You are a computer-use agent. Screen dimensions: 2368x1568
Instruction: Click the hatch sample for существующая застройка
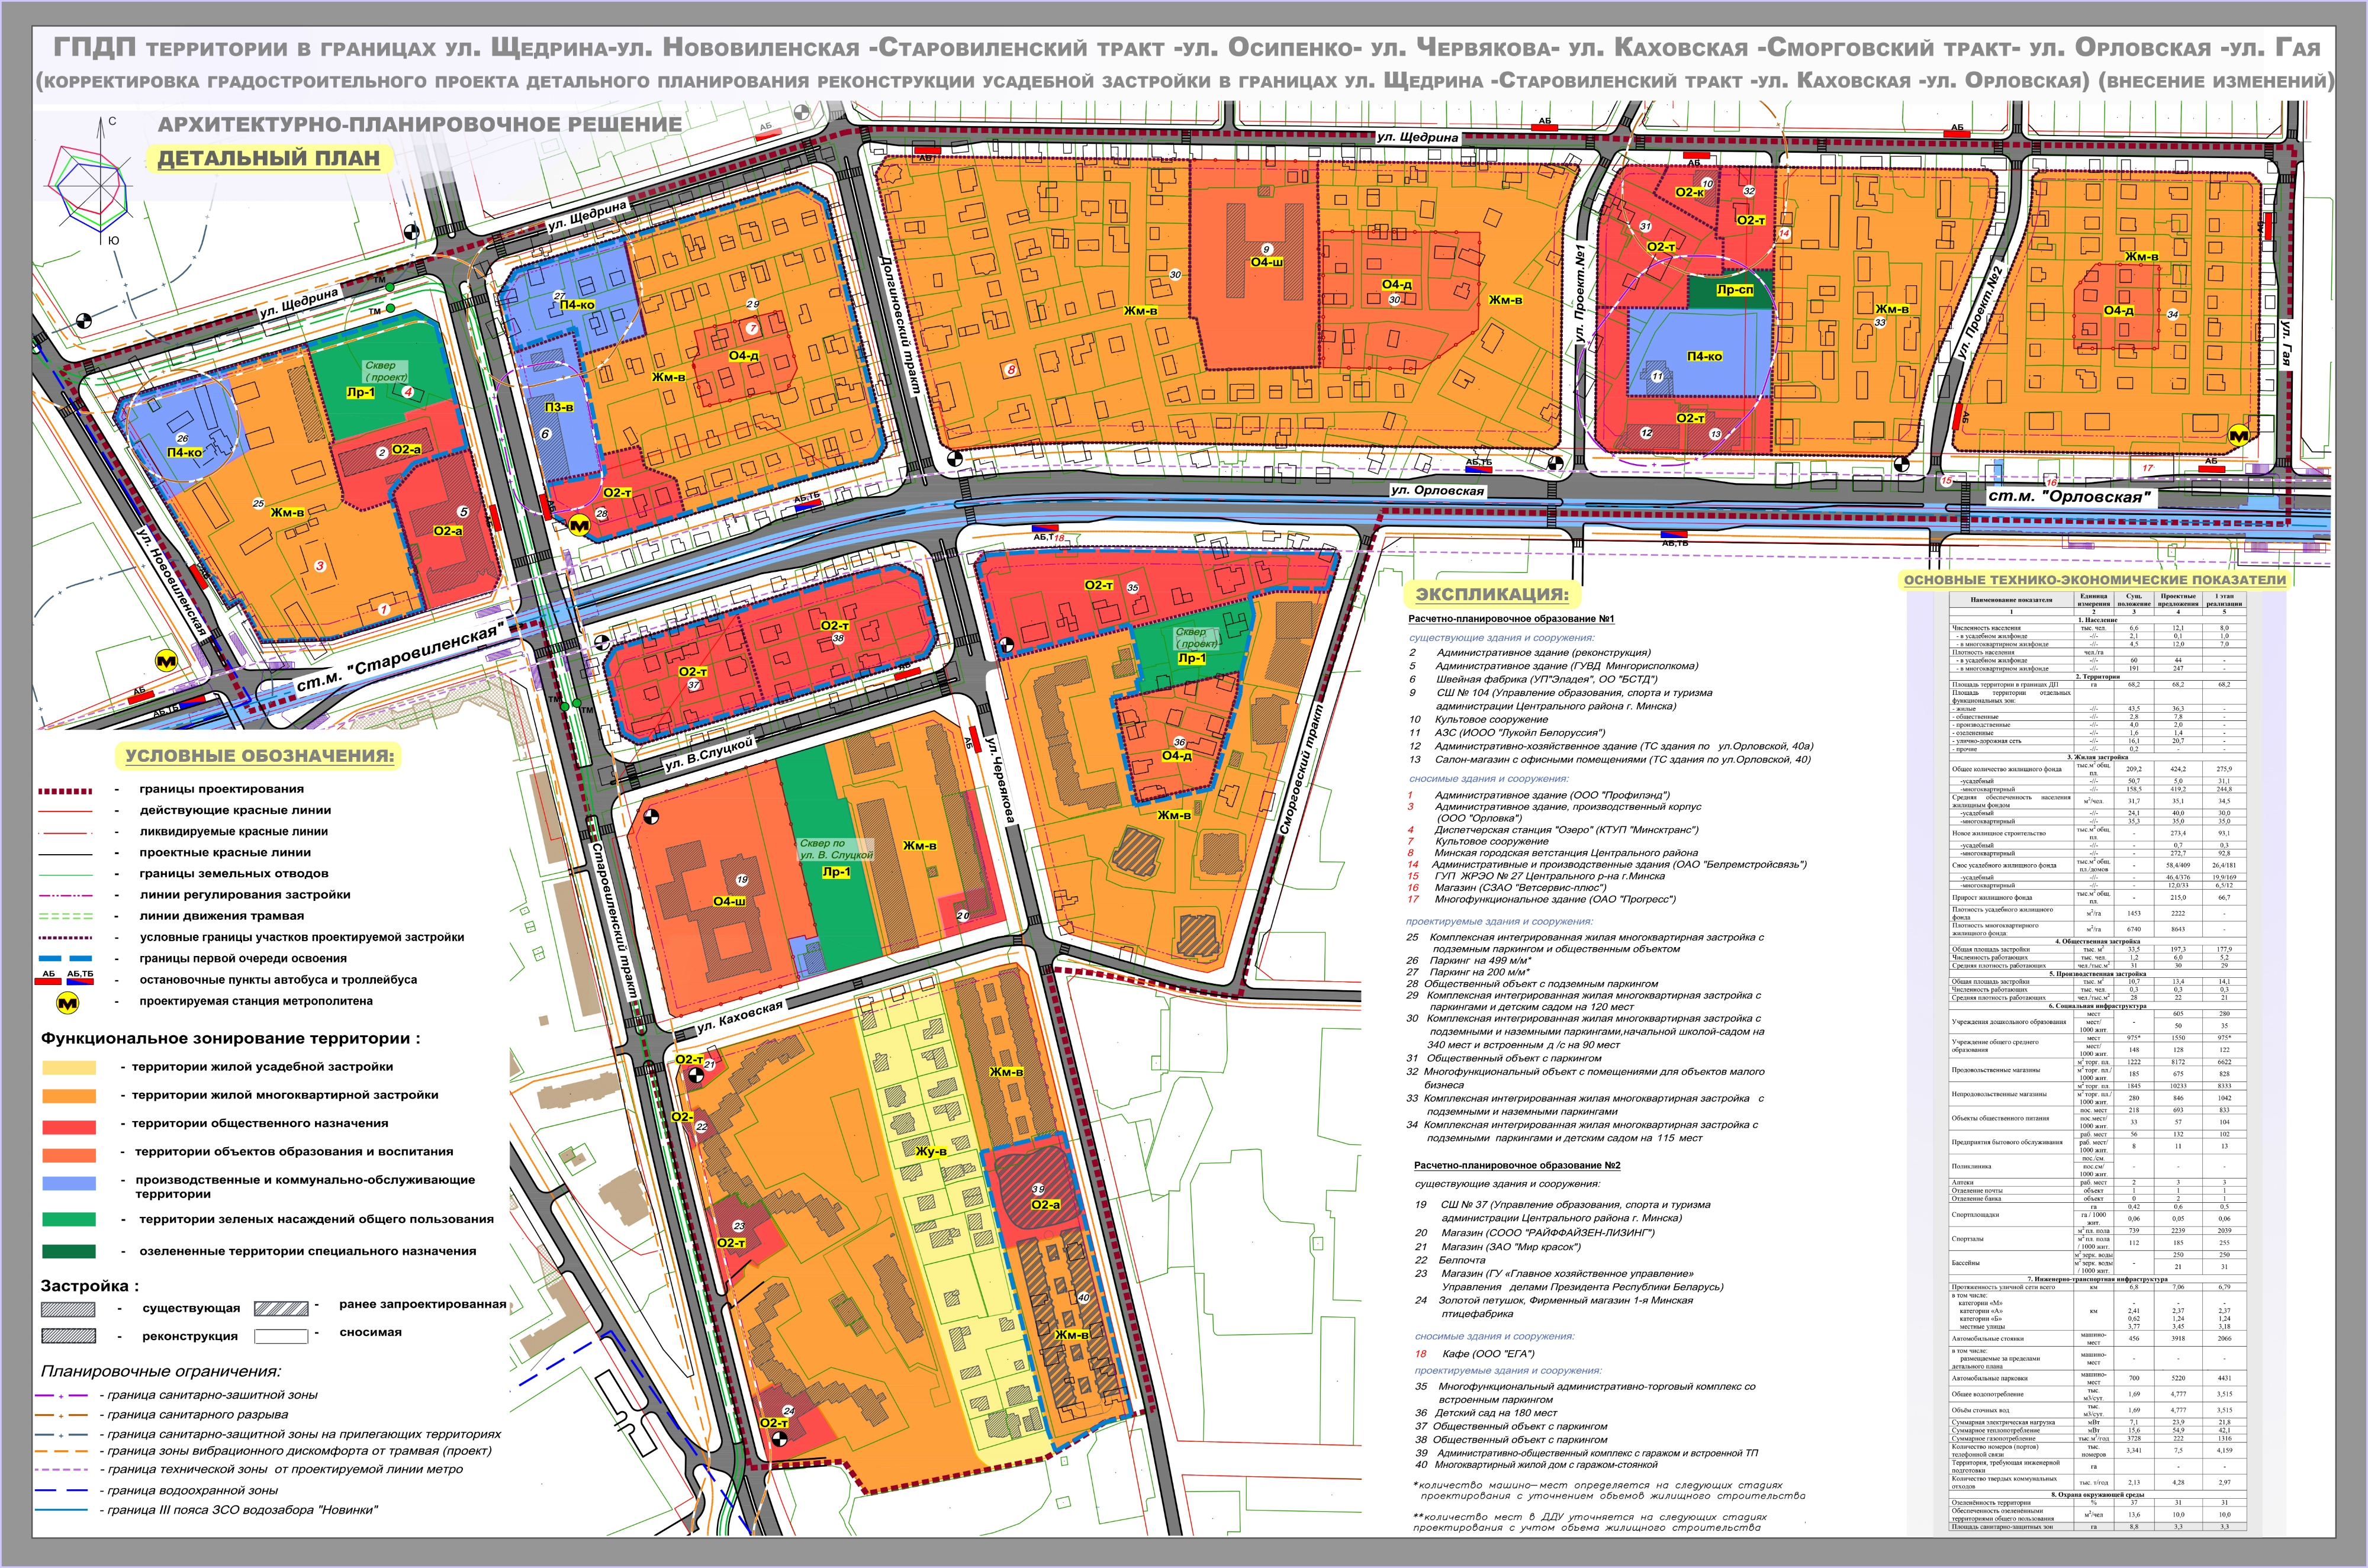[x=69, y=1309]
